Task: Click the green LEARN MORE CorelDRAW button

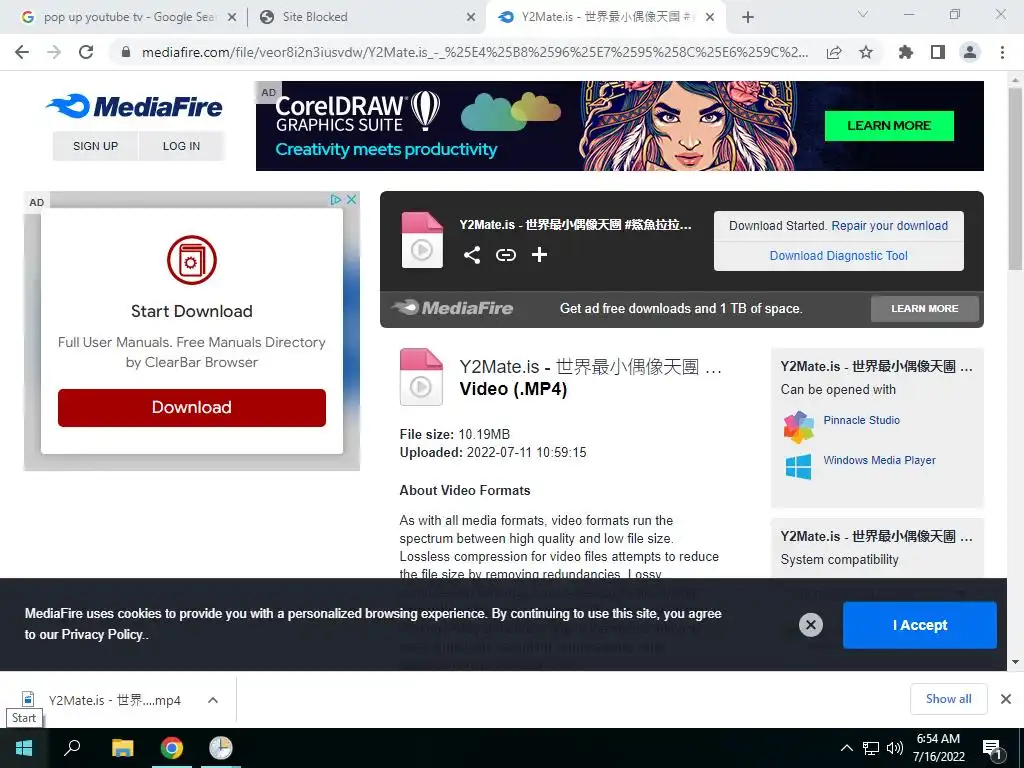Action: click(889, 125)
